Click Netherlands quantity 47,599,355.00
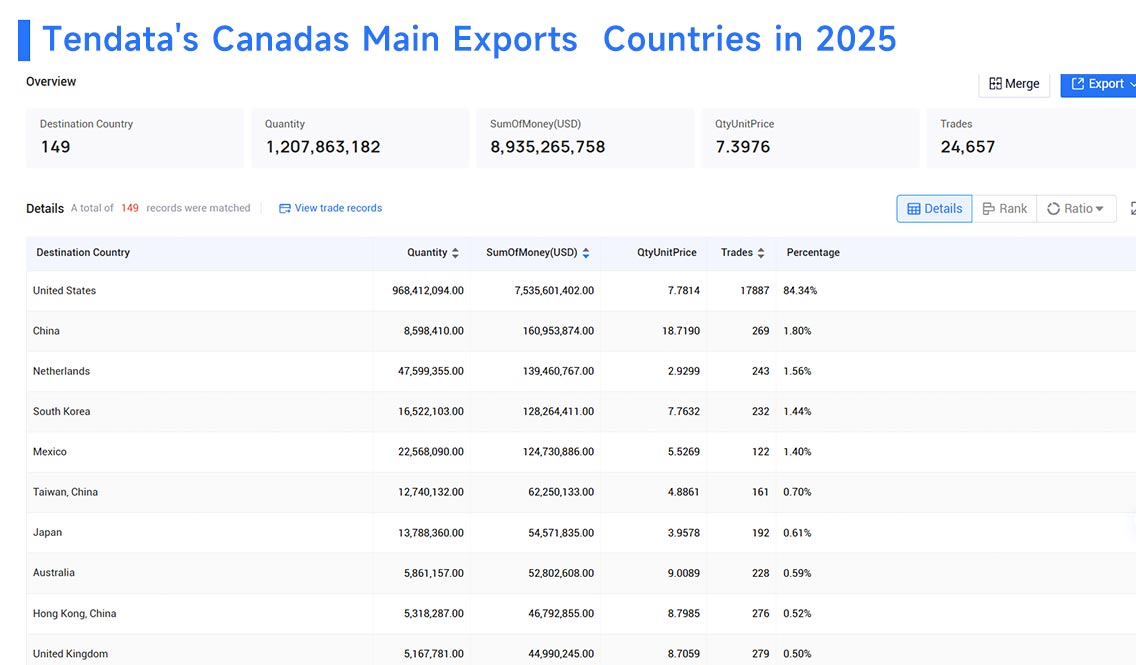1136x665 pixels. click(430, 371)
